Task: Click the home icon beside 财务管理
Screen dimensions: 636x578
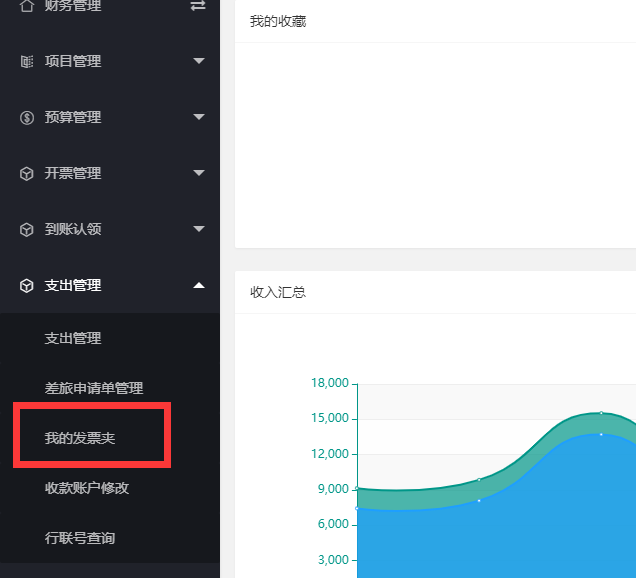Action: (x=27, y=6)
